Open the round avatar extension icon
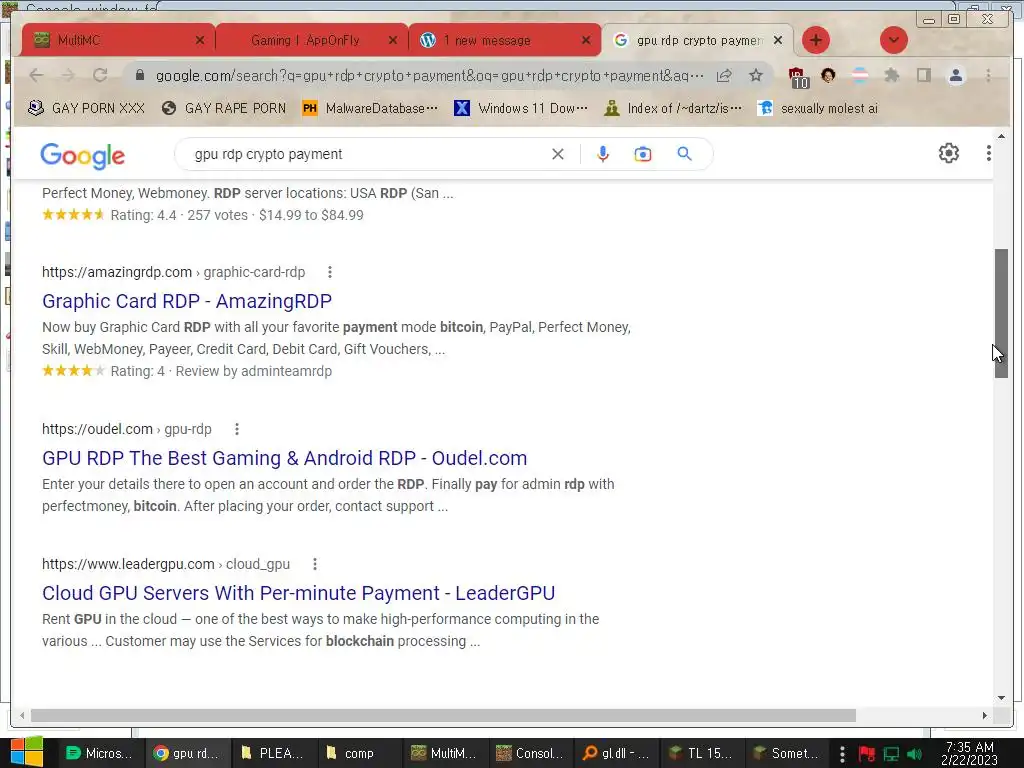 (828, 76)
